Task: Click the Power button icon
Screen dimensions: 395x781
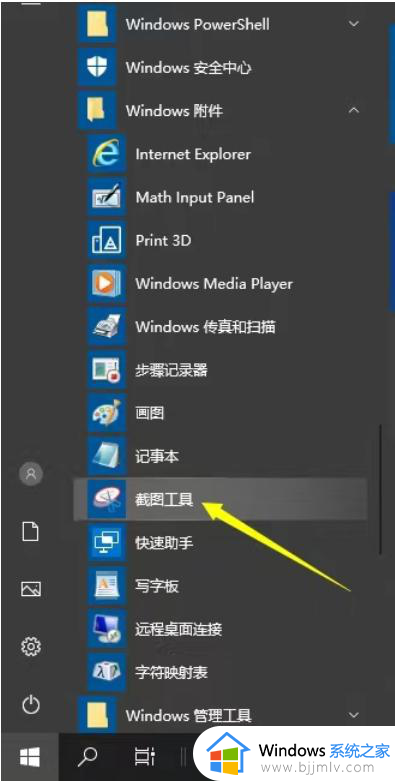Action: pos(31,705)
